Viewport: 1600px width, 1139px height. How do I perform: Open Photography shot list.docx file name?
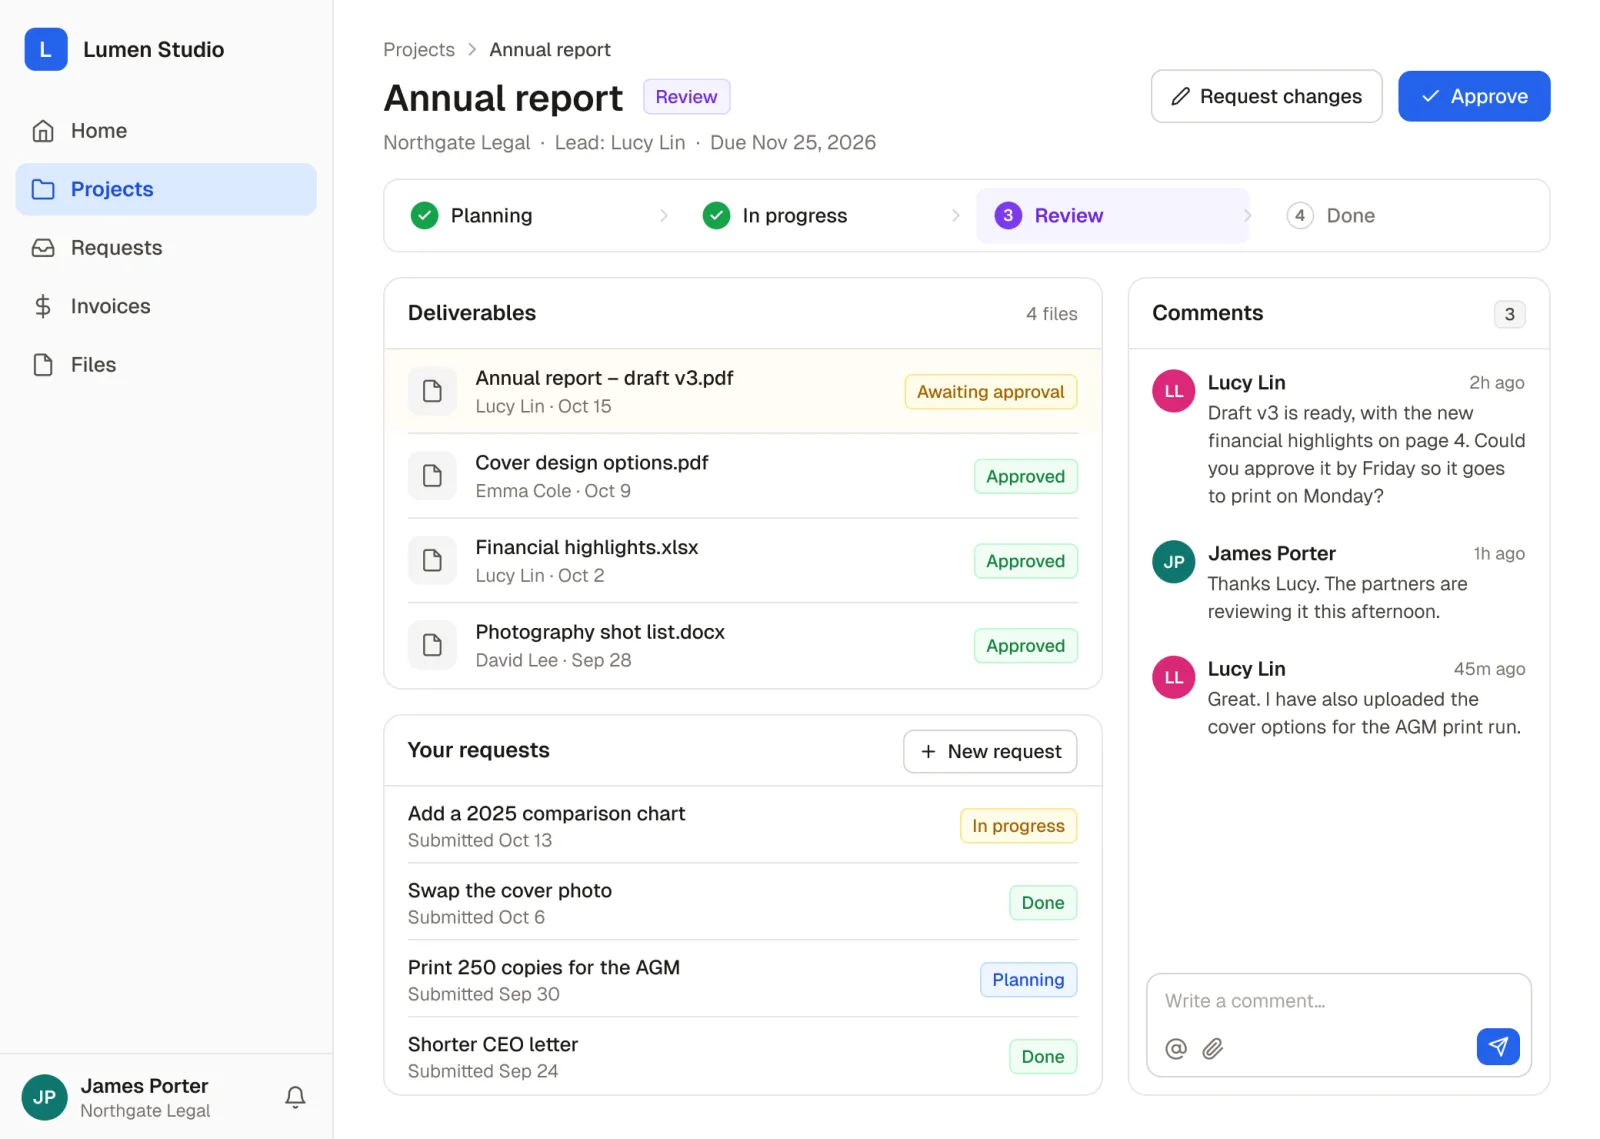click(600, 632)
